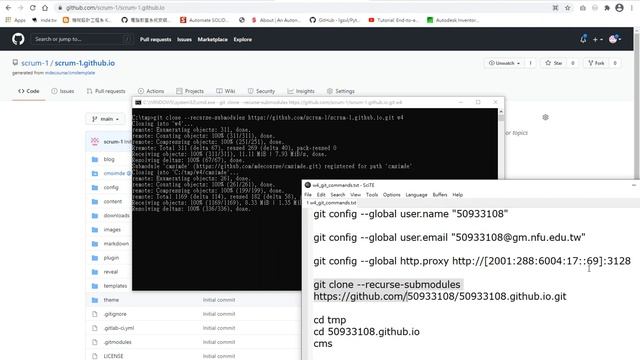Open SciTE Tools menu

click(372, 195)
